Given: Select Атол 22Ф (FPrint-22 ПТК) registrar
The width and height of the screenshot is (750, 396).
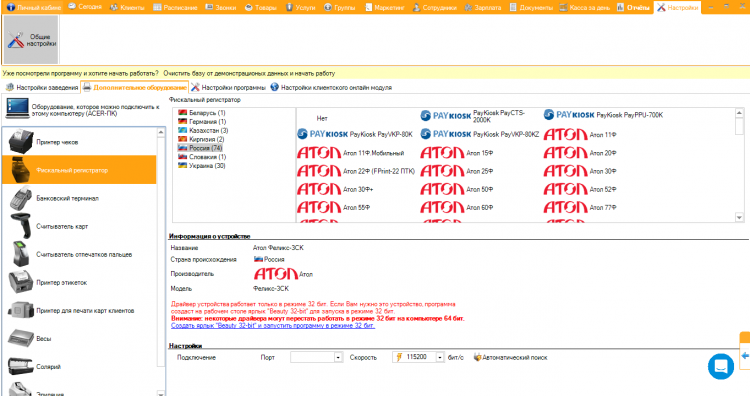Looking at the screenshot, I should [356, 171].
